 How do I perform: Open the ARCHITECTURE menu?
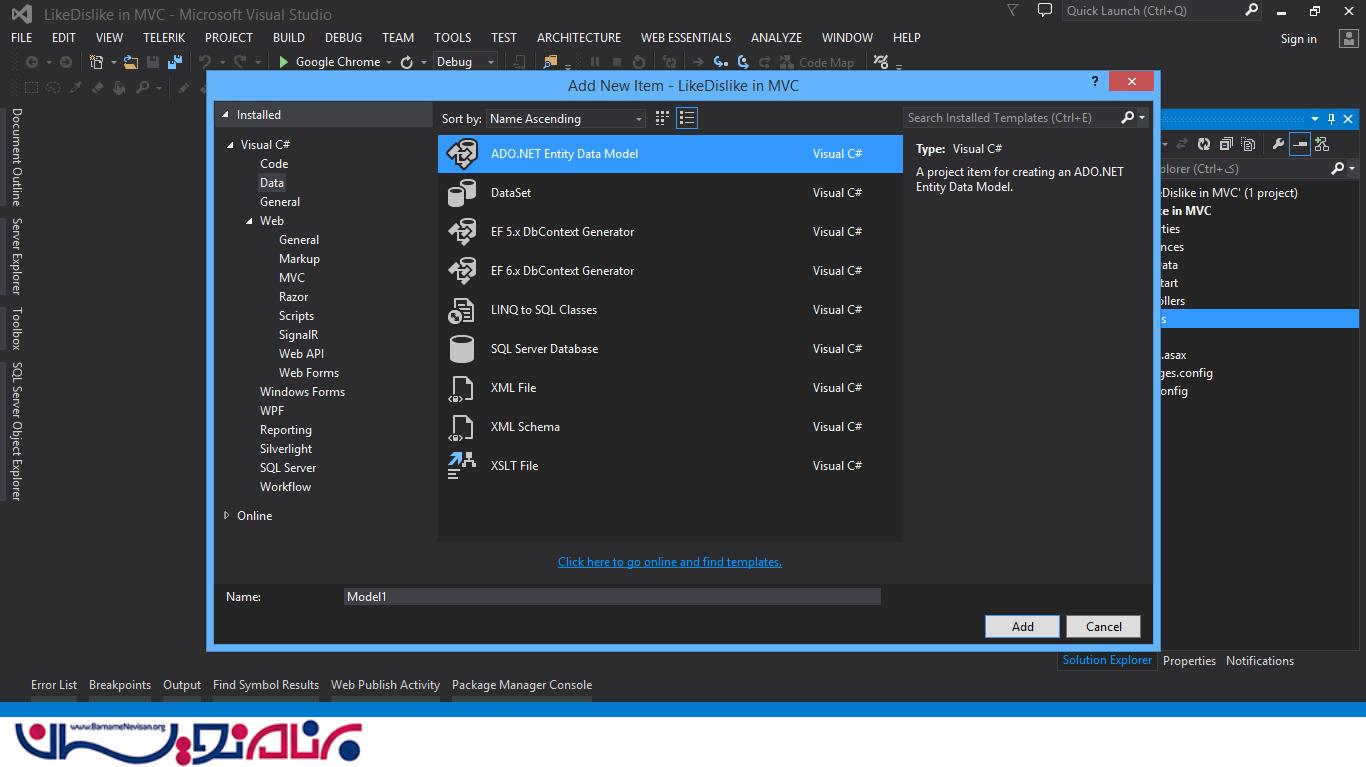pos(578,37)
